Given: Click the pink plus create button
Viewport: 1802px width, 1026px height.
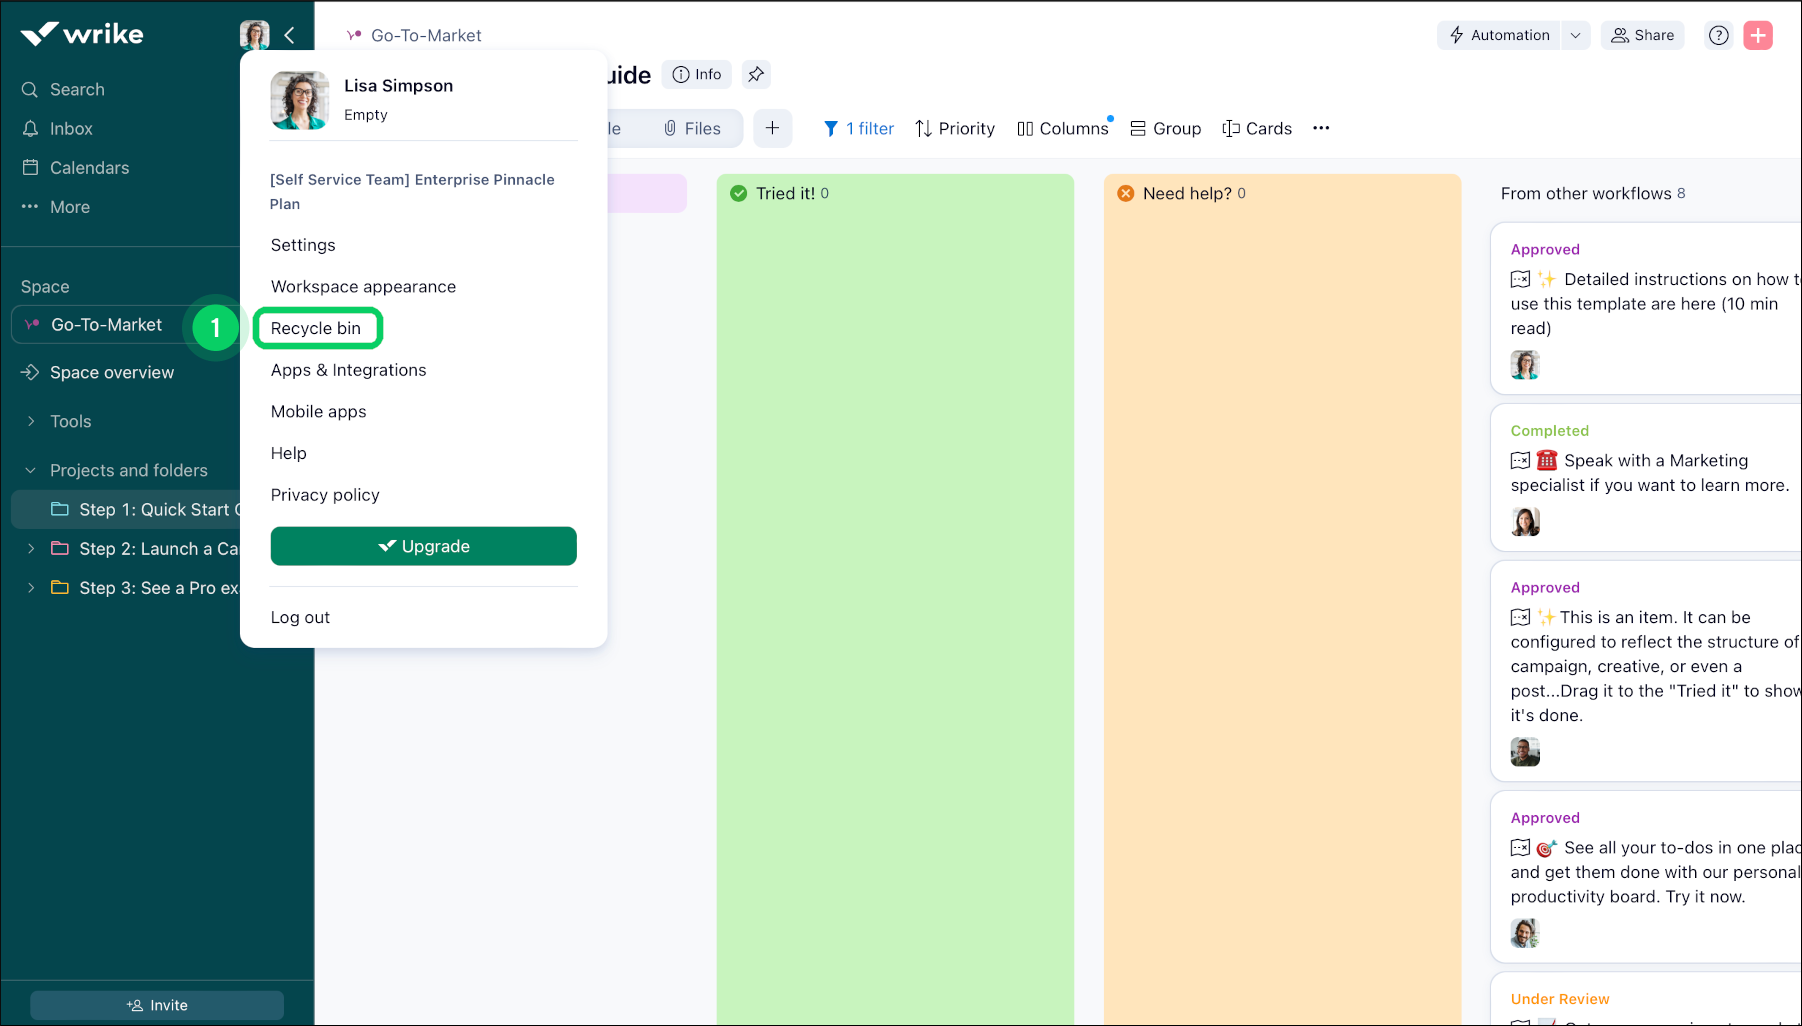Looking at the screenshot, I should coord(1757,35).
